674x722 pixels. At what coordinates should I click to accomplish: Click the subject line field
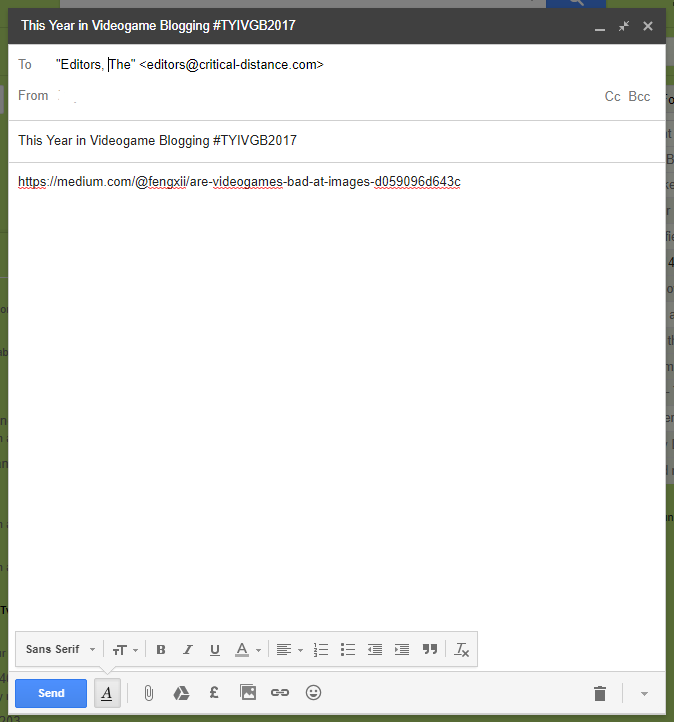tap(337, 140)
